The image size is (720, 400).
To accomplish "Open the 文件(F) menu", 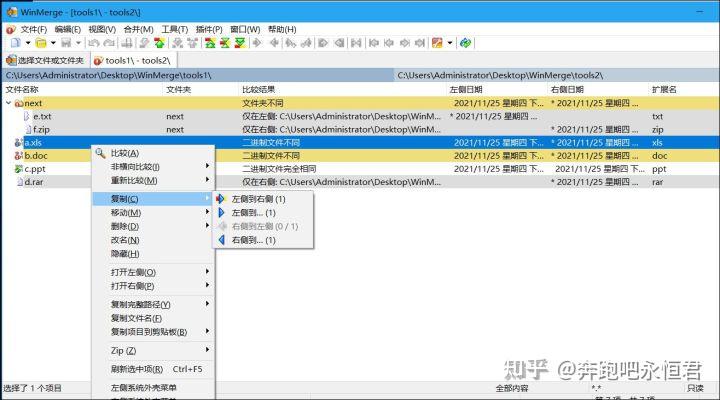I will coord(34,29).
